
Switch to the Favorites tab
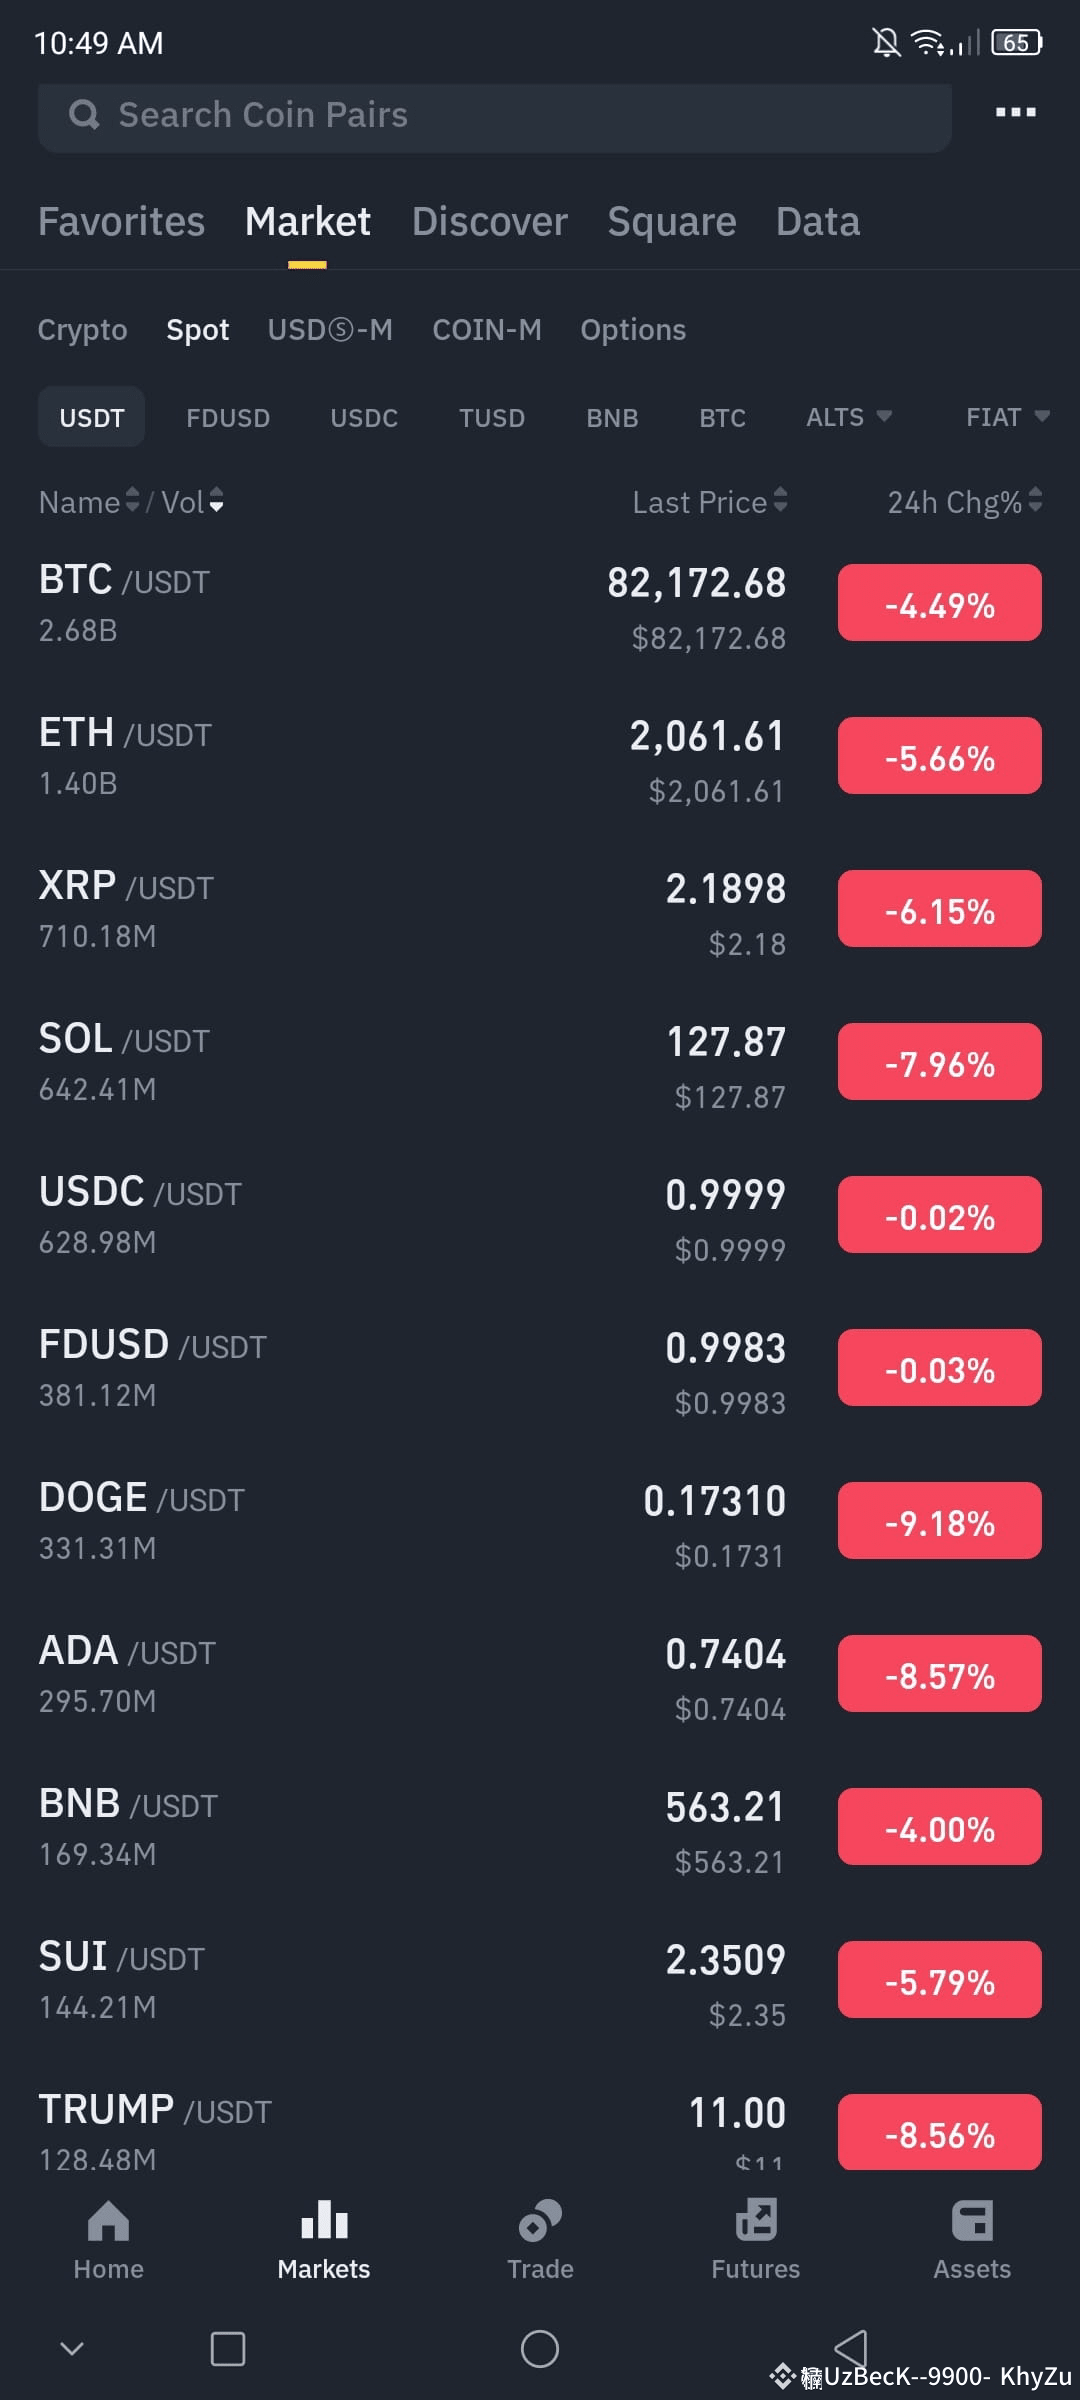pyautogui.click(x=121, y=221)
